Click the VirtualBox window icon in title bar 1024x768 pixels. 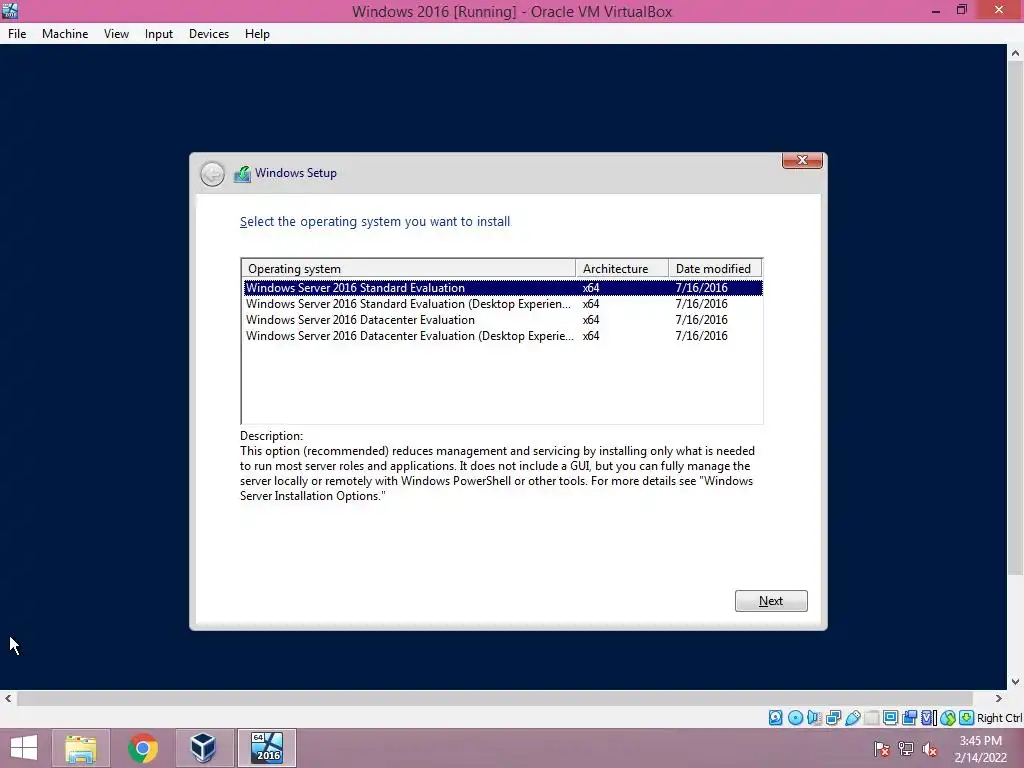[x=10, y=10]
